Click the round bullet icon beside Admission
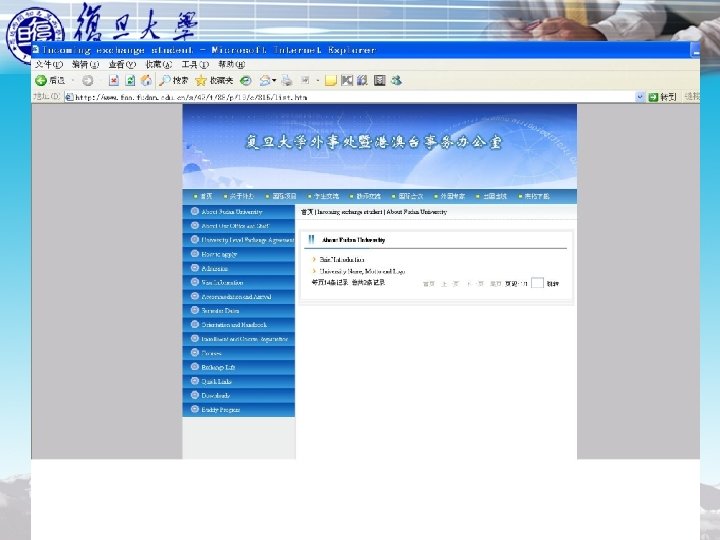This screenshot has height=540, width=720. pyautogui.click(x=195, y=268)
